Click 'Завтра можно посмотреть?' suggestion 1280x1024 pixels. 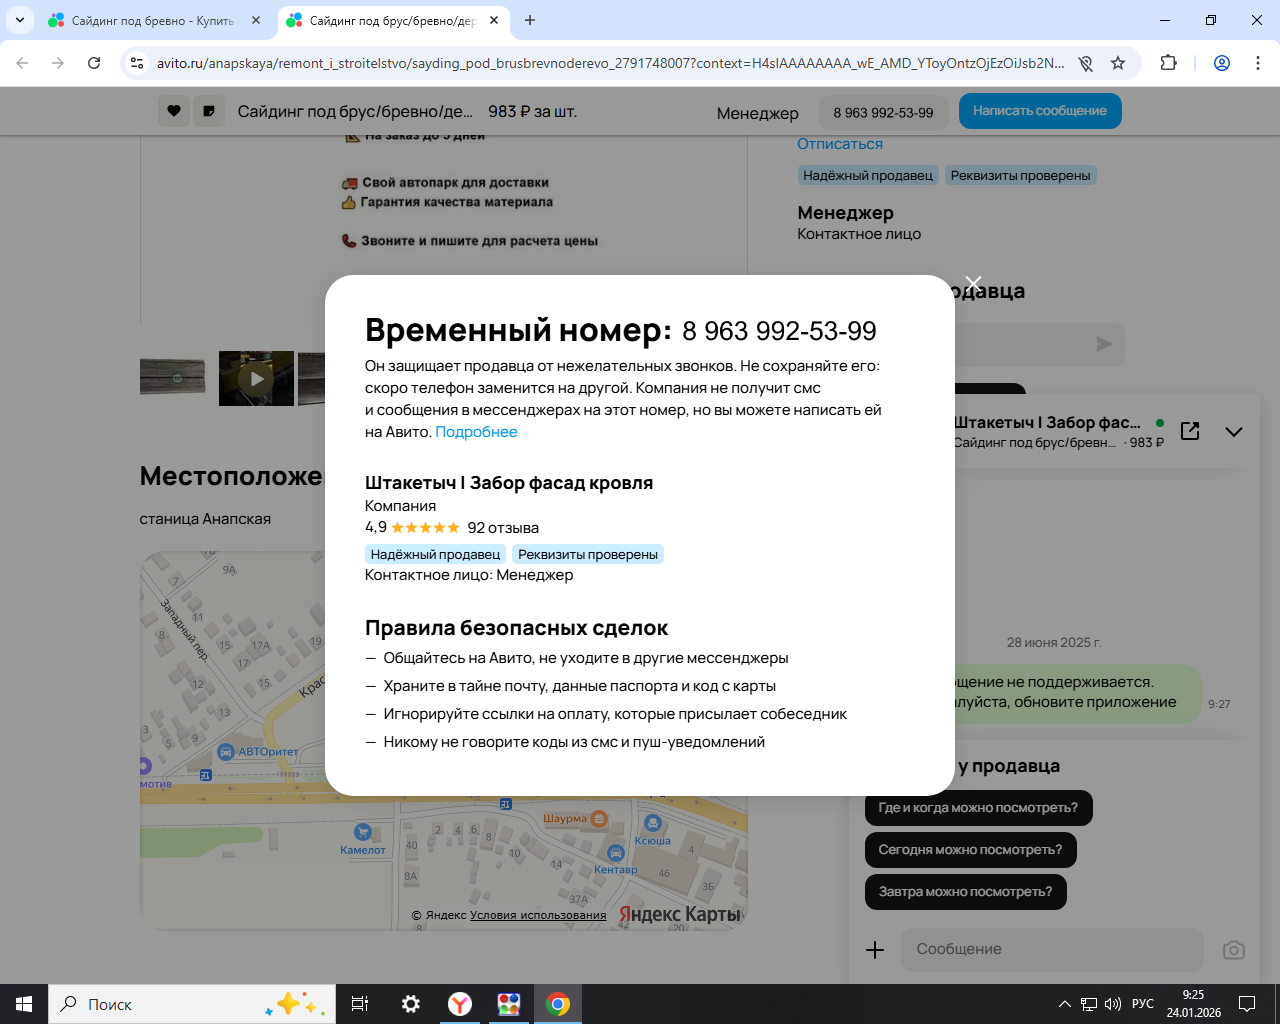(x=965, y=892)
